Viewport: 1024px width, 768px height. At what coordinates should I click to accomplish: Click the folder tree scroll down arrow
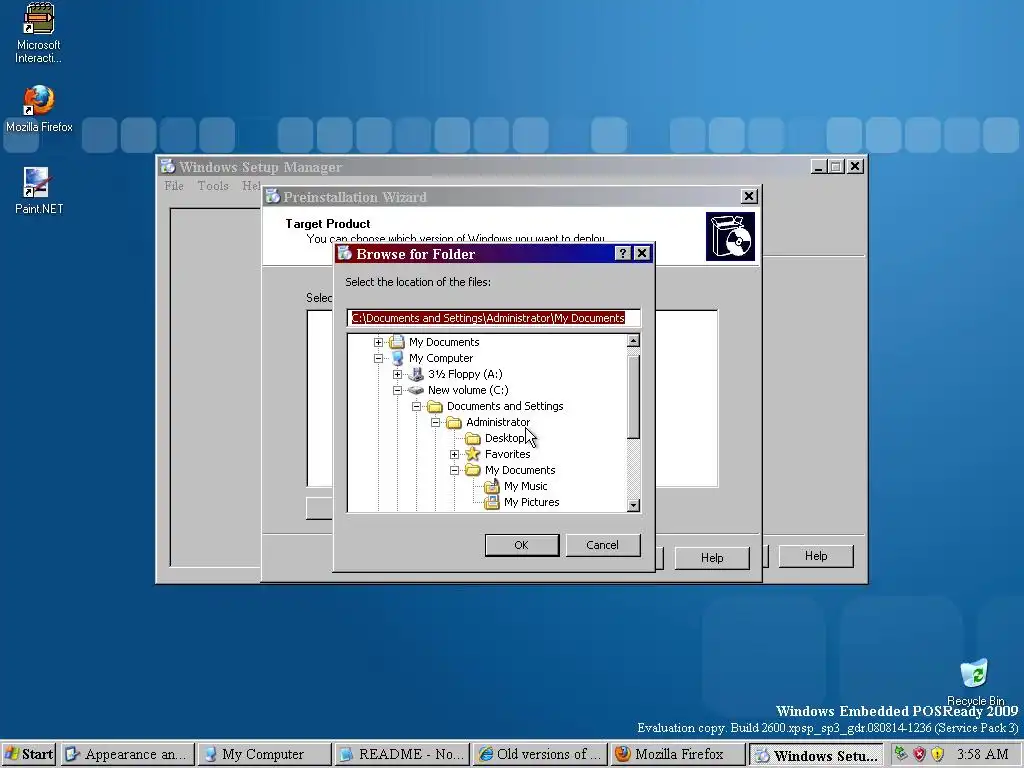633,505
